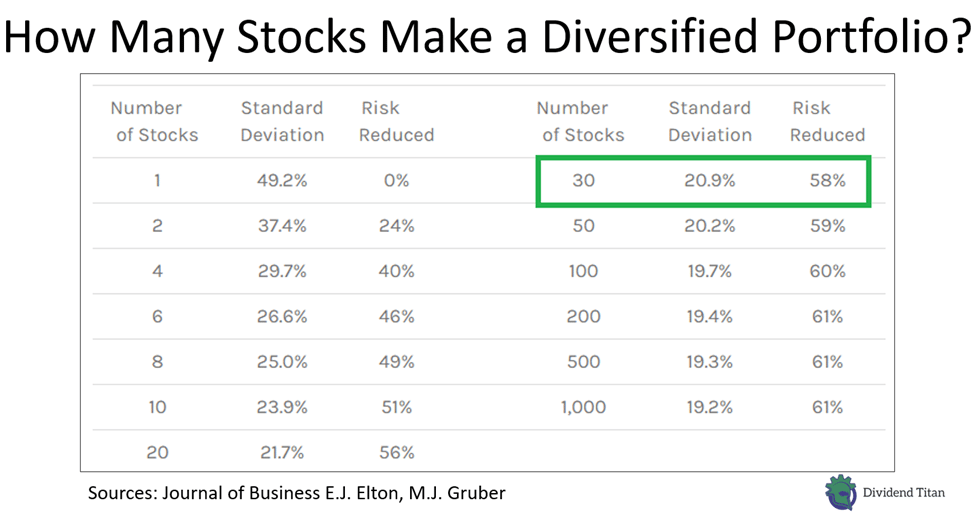The height and width of the screenshot is (525, 975).
Task: Select the 19.2% standard deviation cell
Action: [709, 407]
